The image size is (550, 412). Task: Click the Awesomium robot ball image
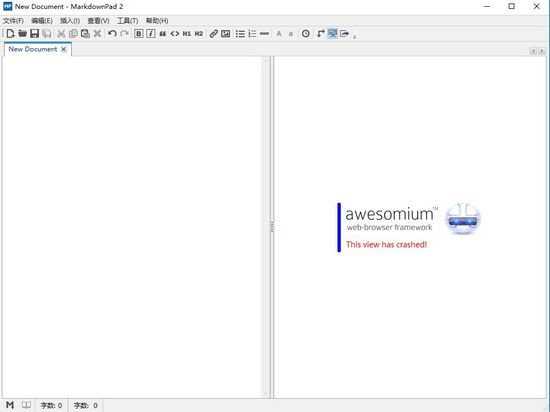click(x=463, y=218)
